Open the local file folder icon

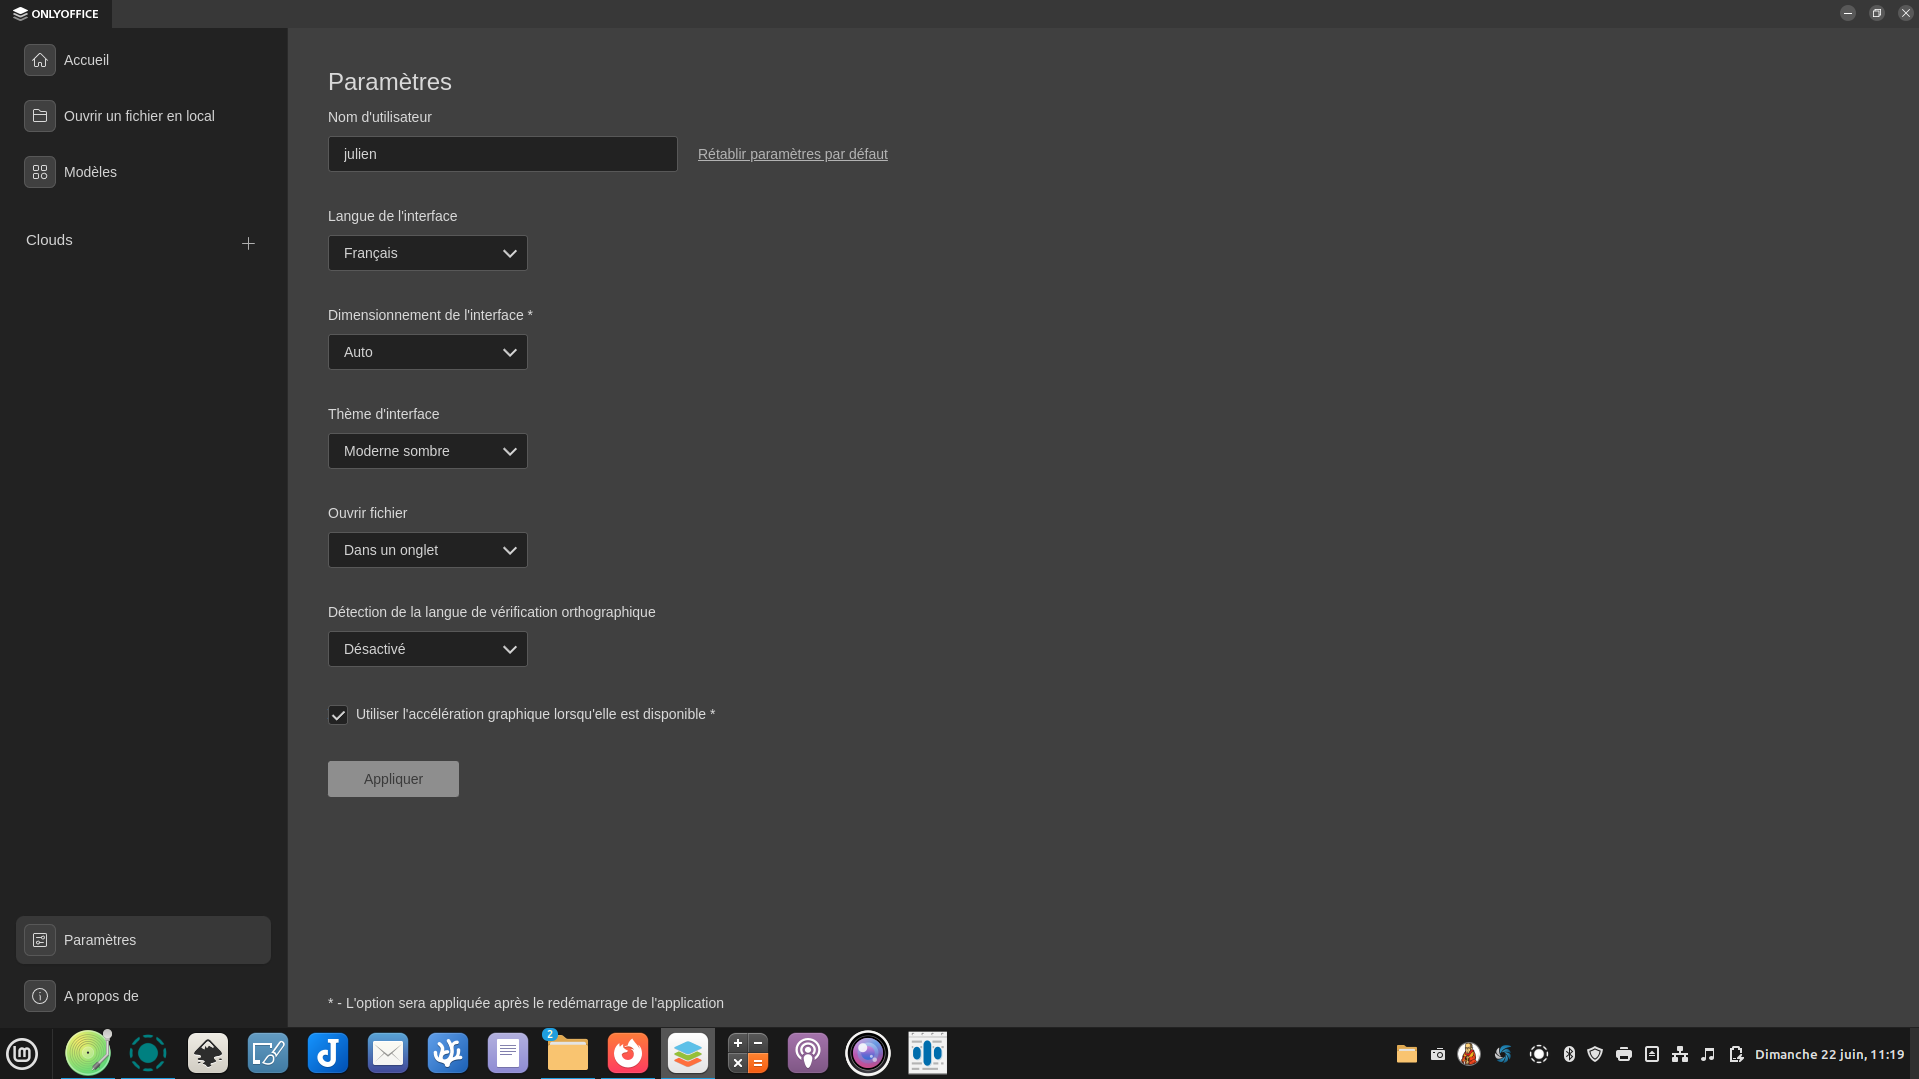coord(40,116)
